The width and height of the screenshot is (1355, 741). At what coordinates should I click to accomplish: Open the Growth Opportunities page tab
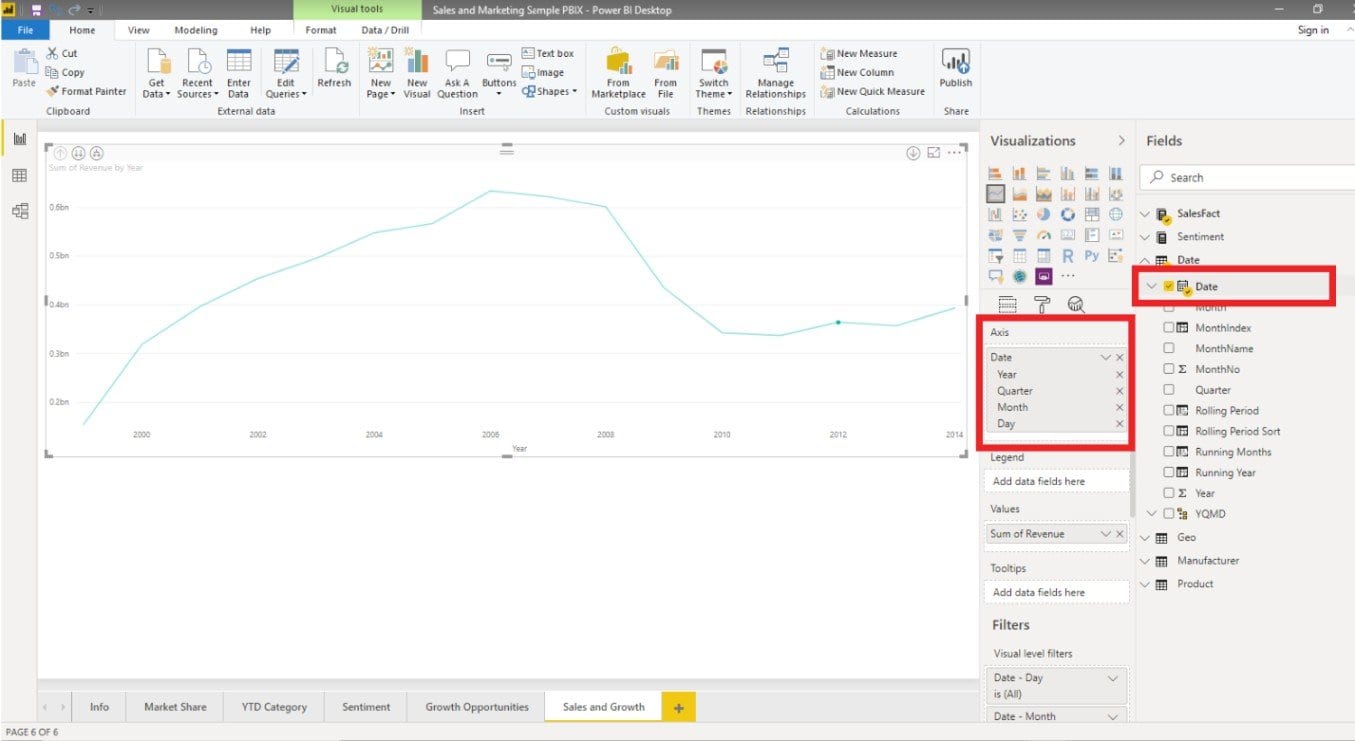point(477,707)
